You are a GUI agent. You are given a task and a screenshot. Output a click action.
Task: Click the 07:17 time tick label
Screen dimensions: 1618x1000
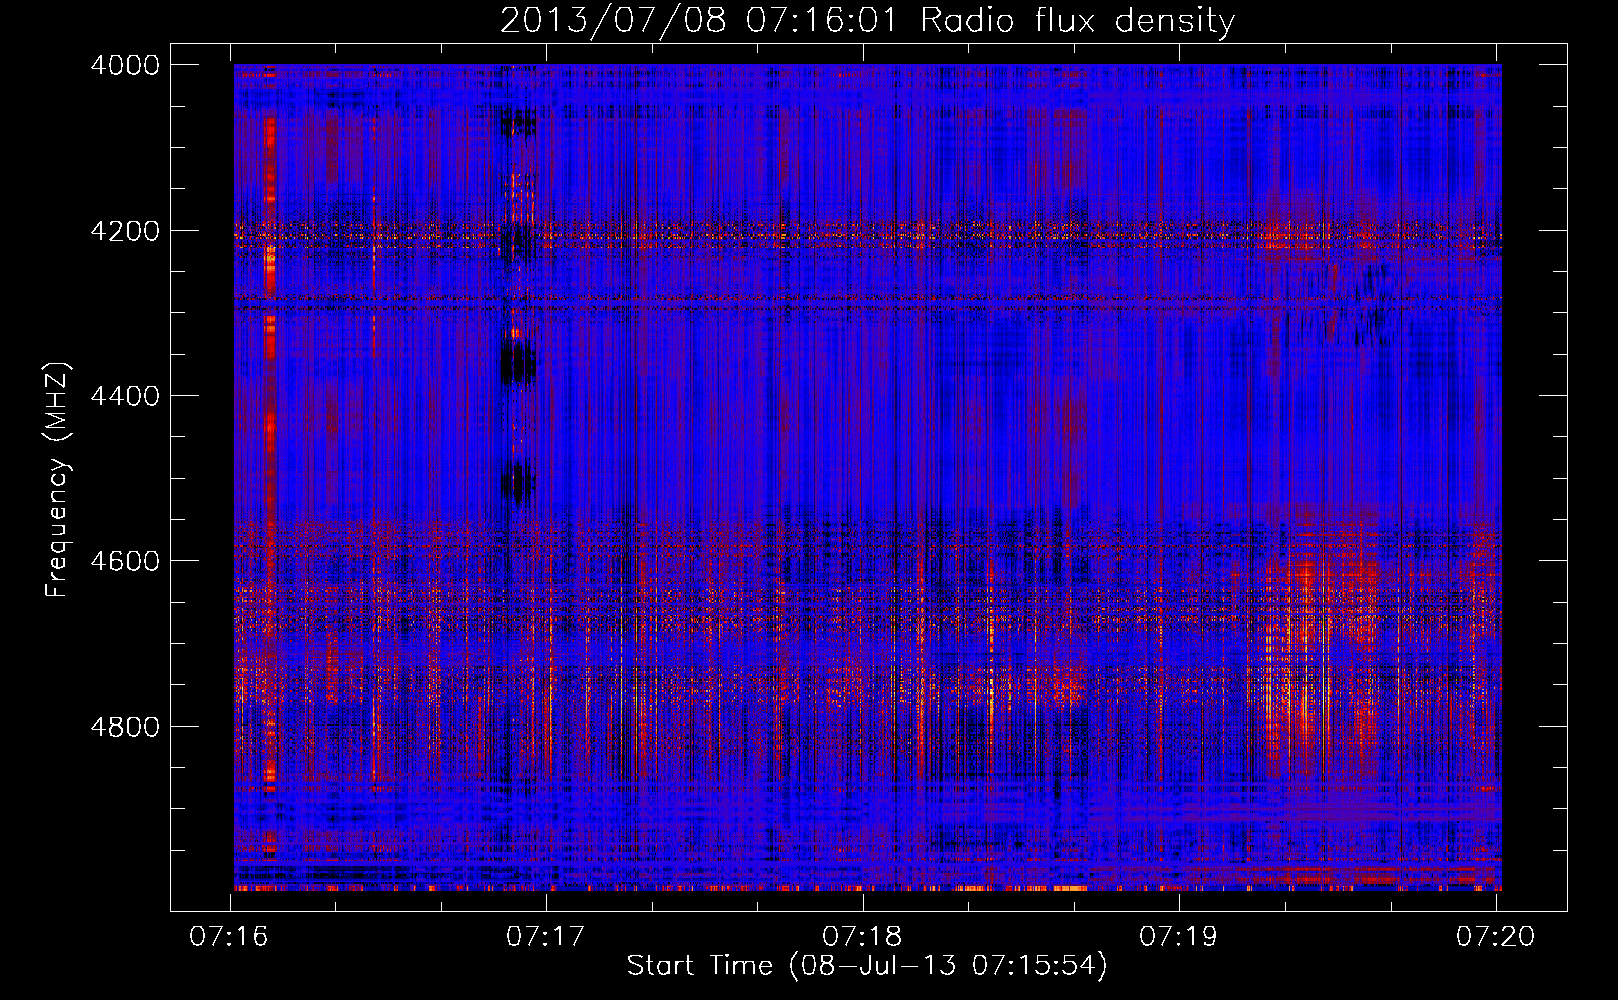(545, 936)
